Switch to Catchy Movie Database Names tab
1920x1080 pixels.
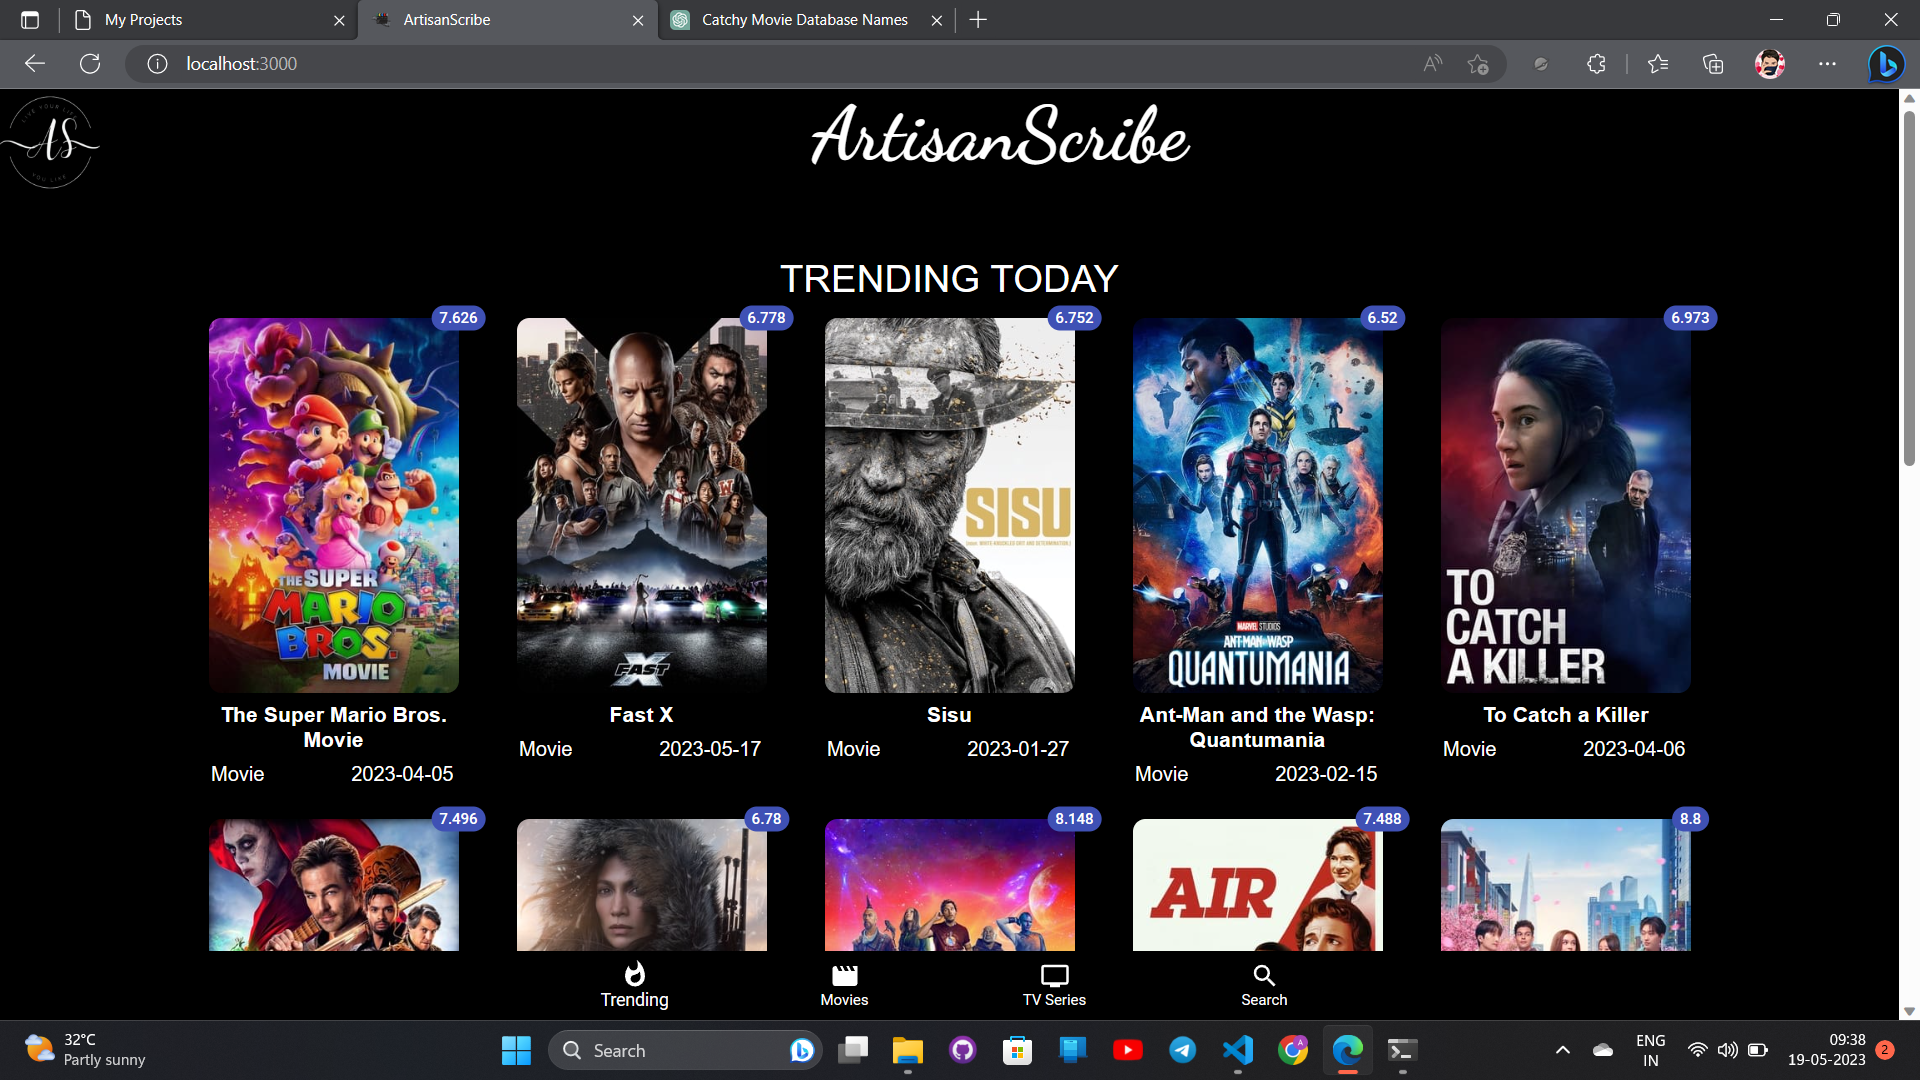click(x=804, y=20)
